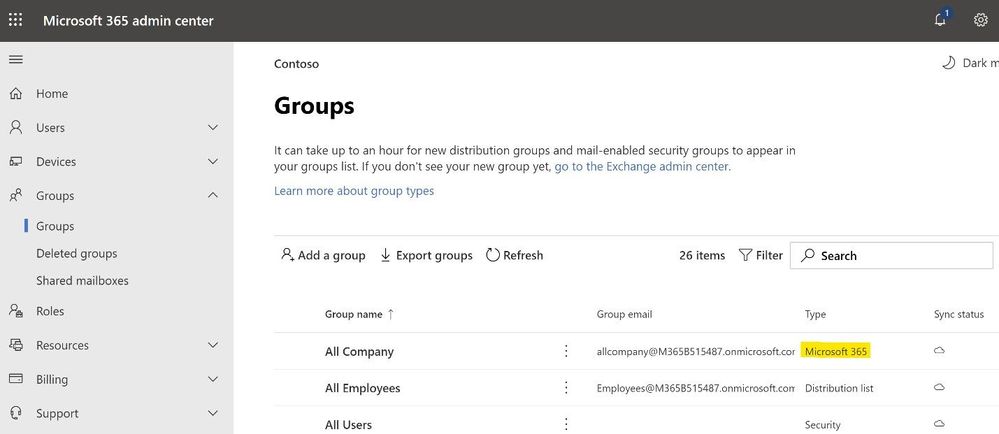The image size is (999, 434).
Task: Open Shared mailboxes page
Action: click(x=82, y=280)
